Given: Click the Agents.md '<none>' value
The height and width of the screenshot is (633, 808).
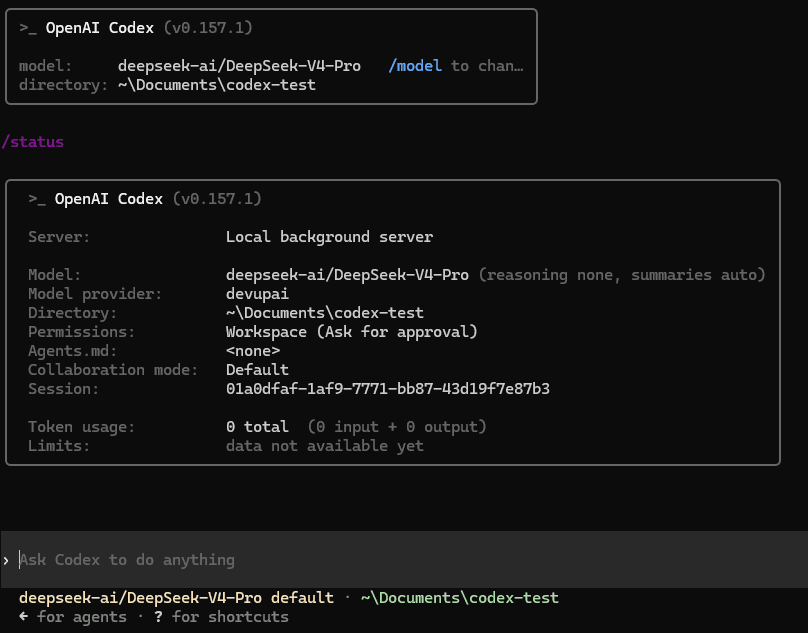Looking at the screenshot, I should click(x=253, y=351).
